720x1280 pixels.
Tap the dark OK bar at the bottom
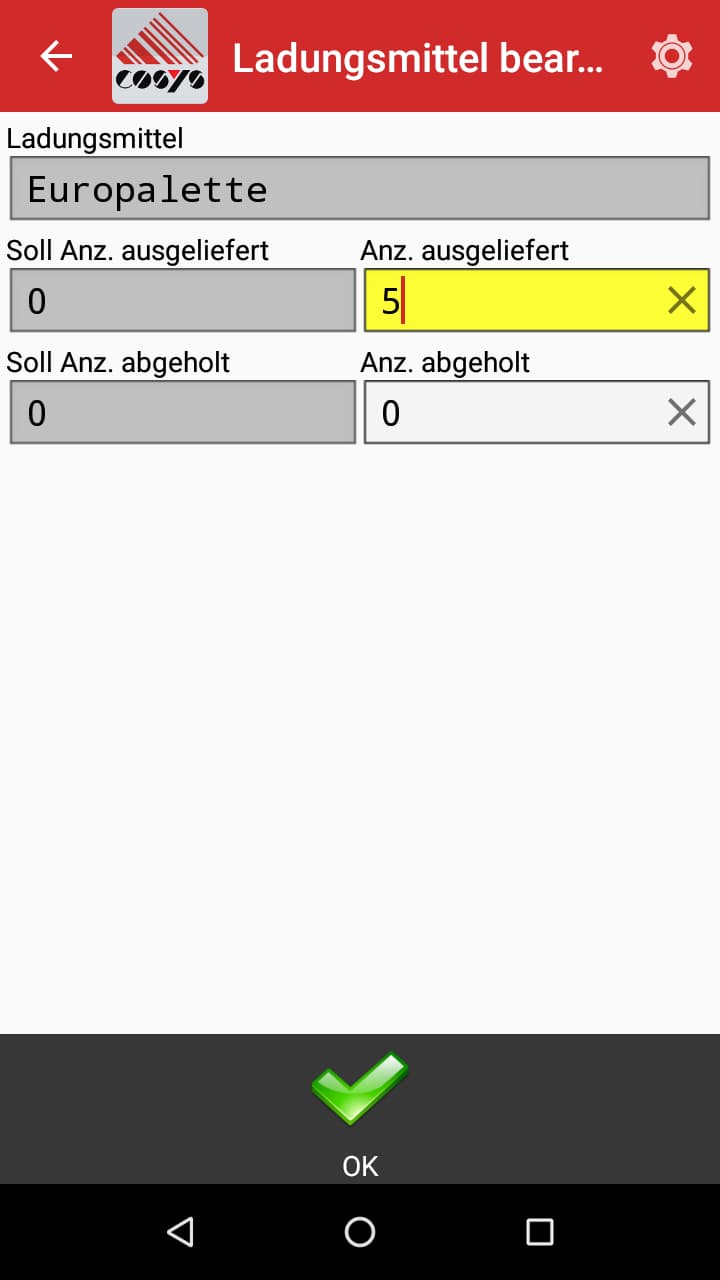361,1110
